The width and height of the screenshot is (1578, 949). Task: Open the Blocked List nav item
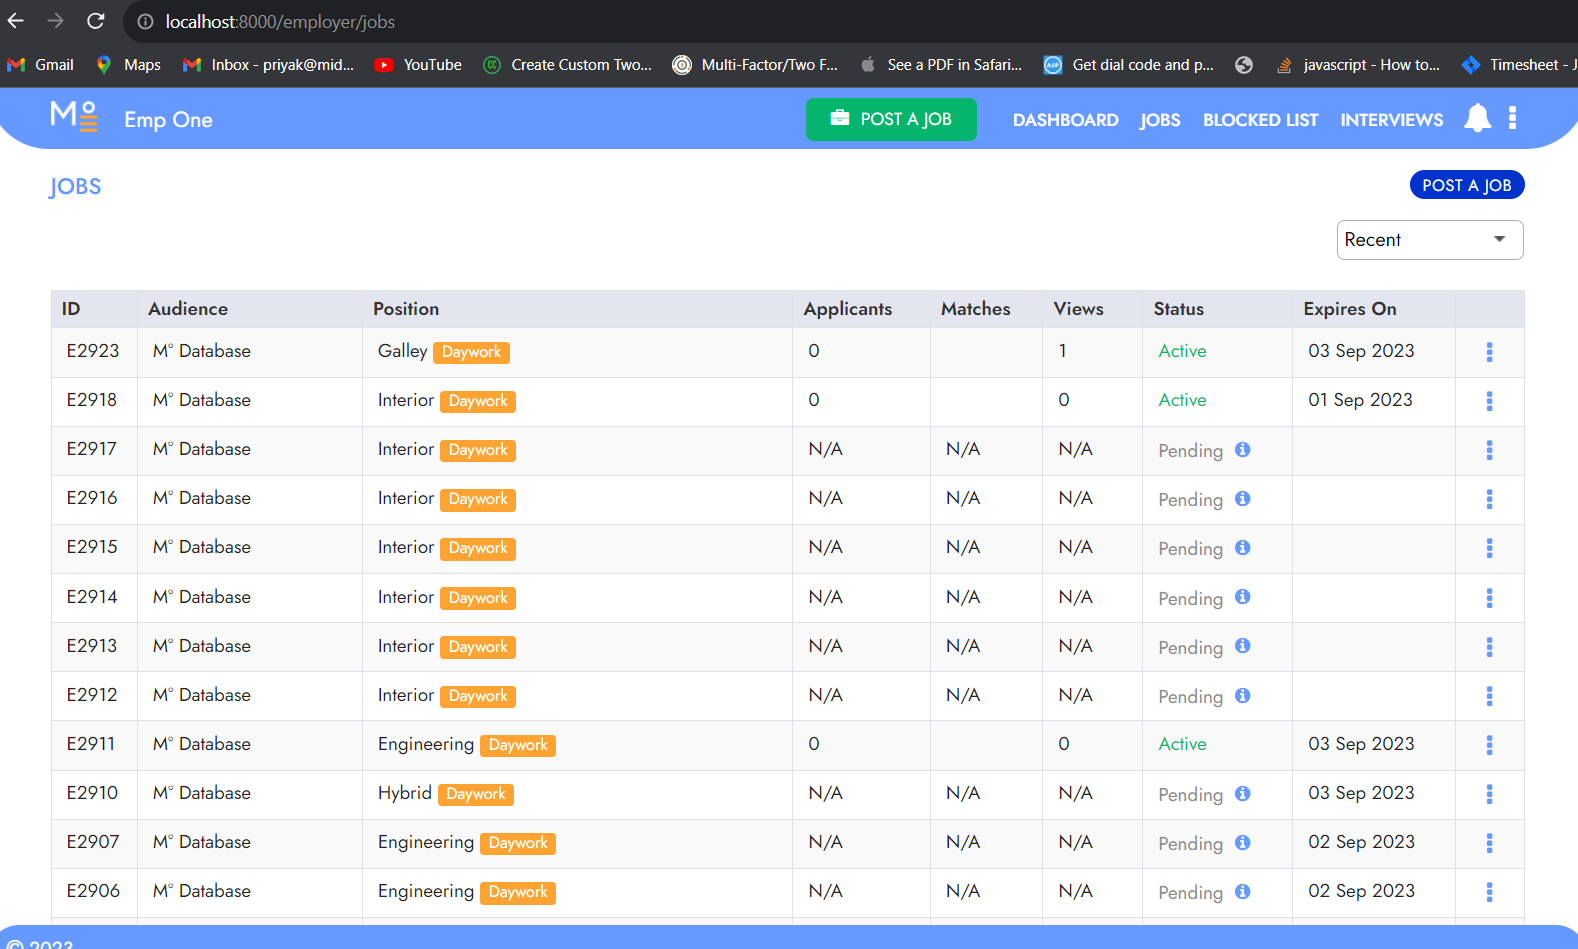coord(1260,120)
